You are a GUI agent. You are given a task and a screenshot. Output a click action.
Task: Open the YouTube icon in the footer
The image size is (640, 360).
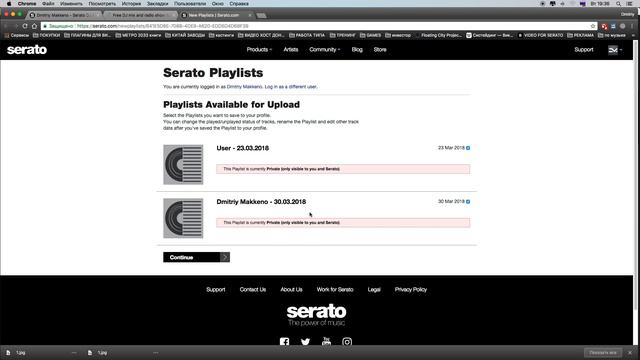326,341
